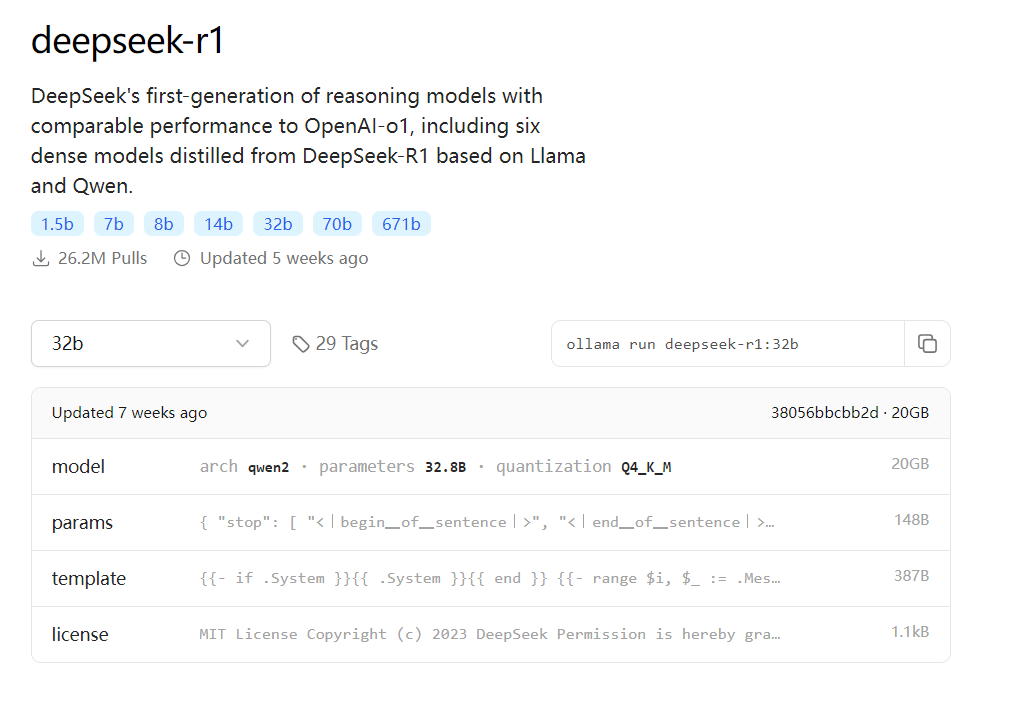View all 29 Tags

tap(346, 344)
